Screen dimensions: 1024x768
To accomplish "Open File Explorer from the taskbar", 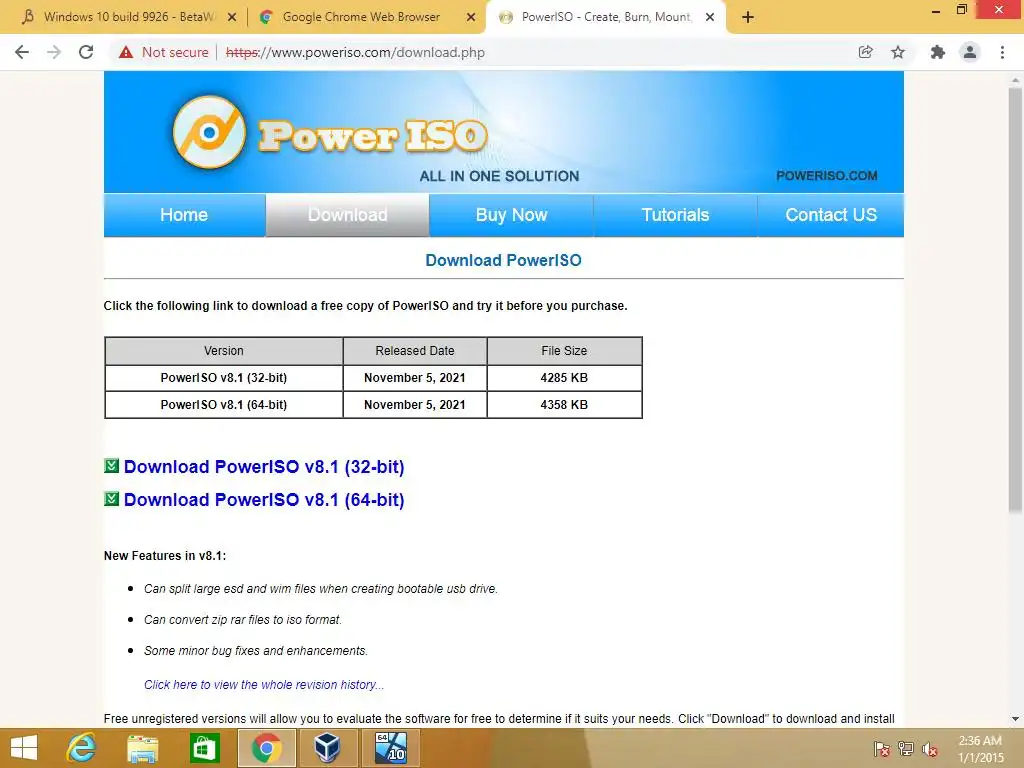I will pos(142,748).
